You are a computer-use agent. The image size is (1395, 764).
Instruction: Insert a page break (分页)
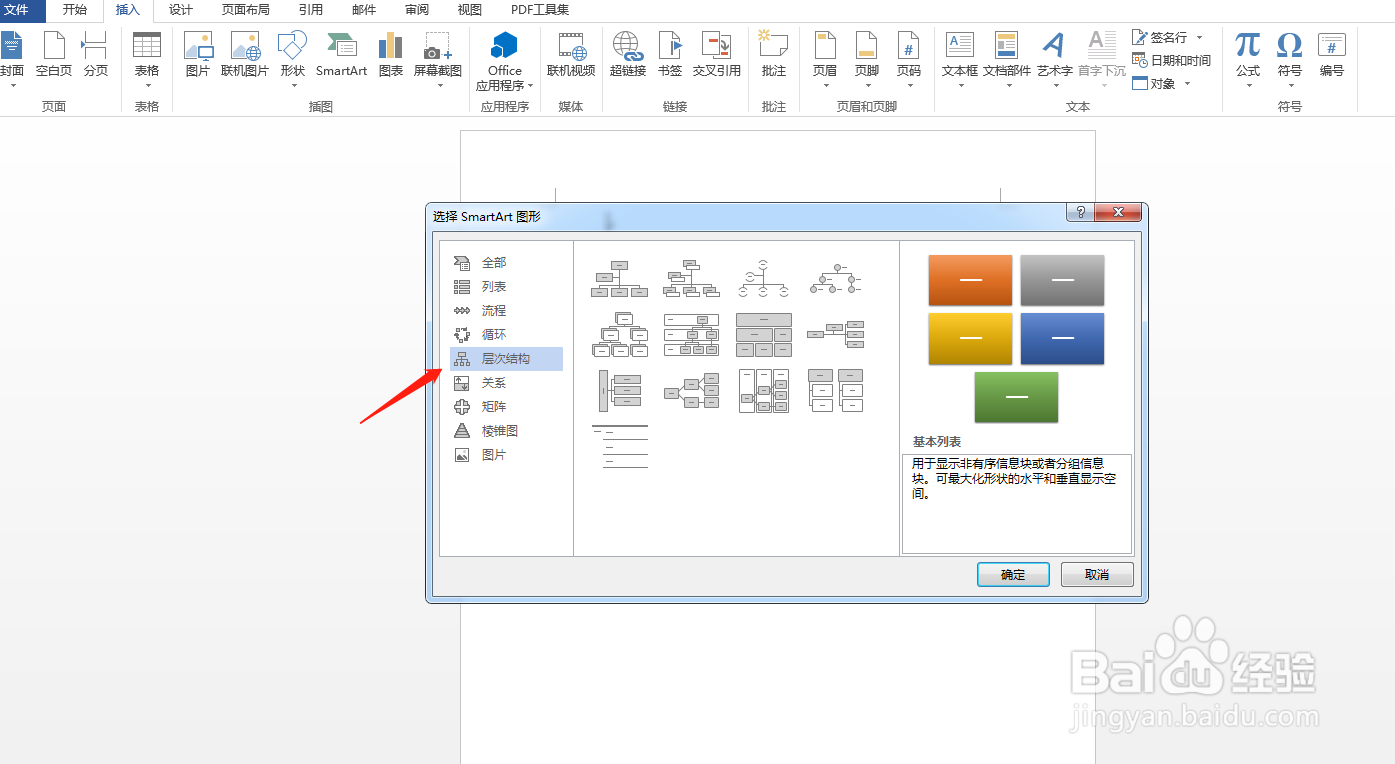tap(96, 56)
